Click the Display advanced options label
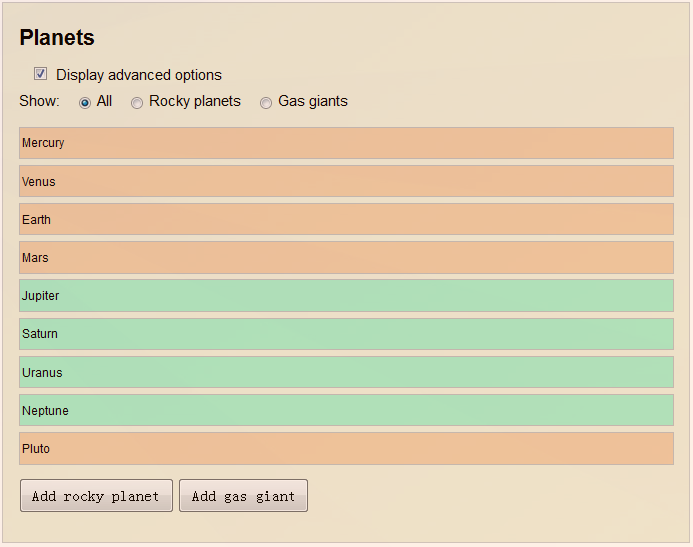693x547 pixels. click(x=139, y=75)
